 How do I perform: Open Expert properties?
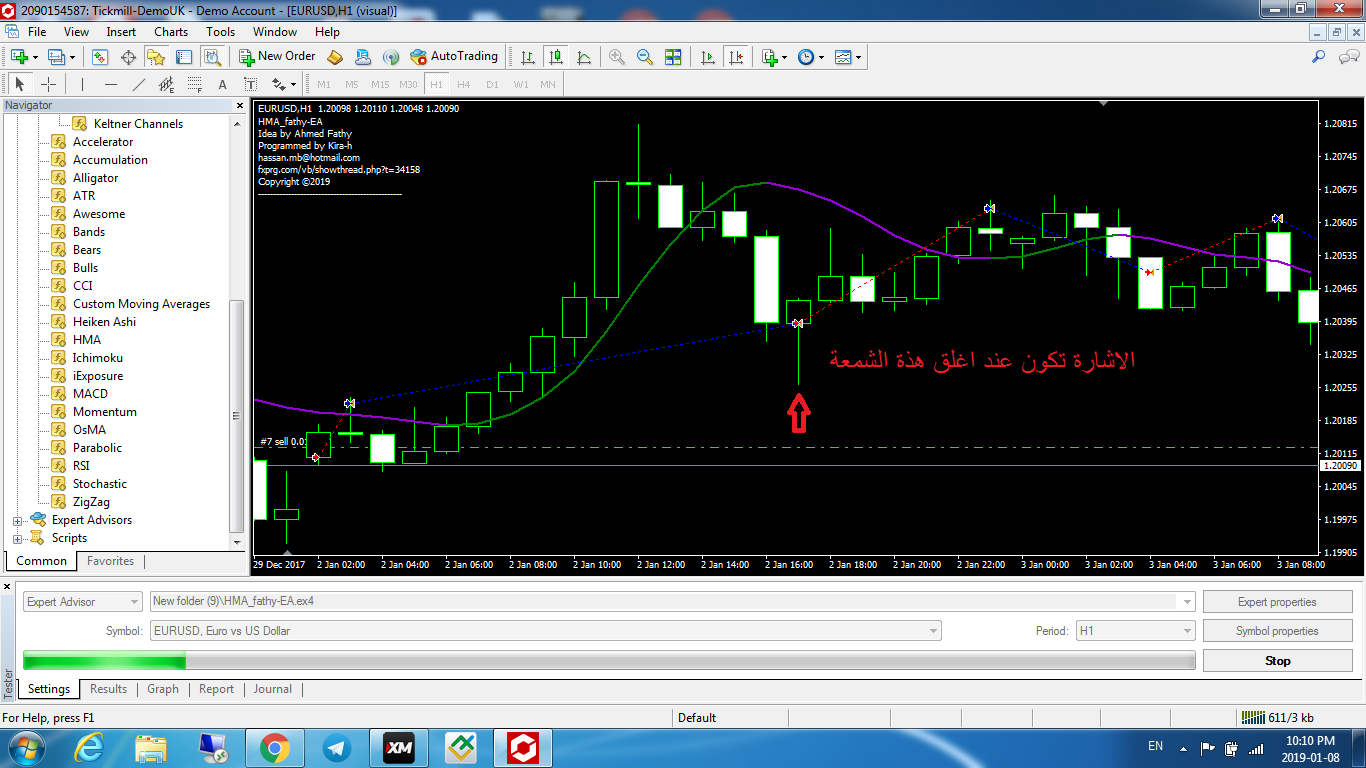(1277, 602)
